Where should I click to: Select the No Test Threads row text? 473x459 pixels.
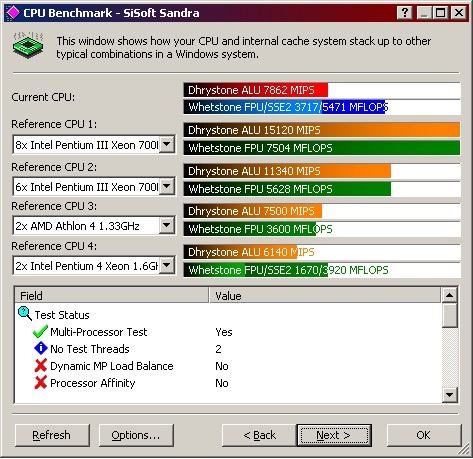click(90, 349)
